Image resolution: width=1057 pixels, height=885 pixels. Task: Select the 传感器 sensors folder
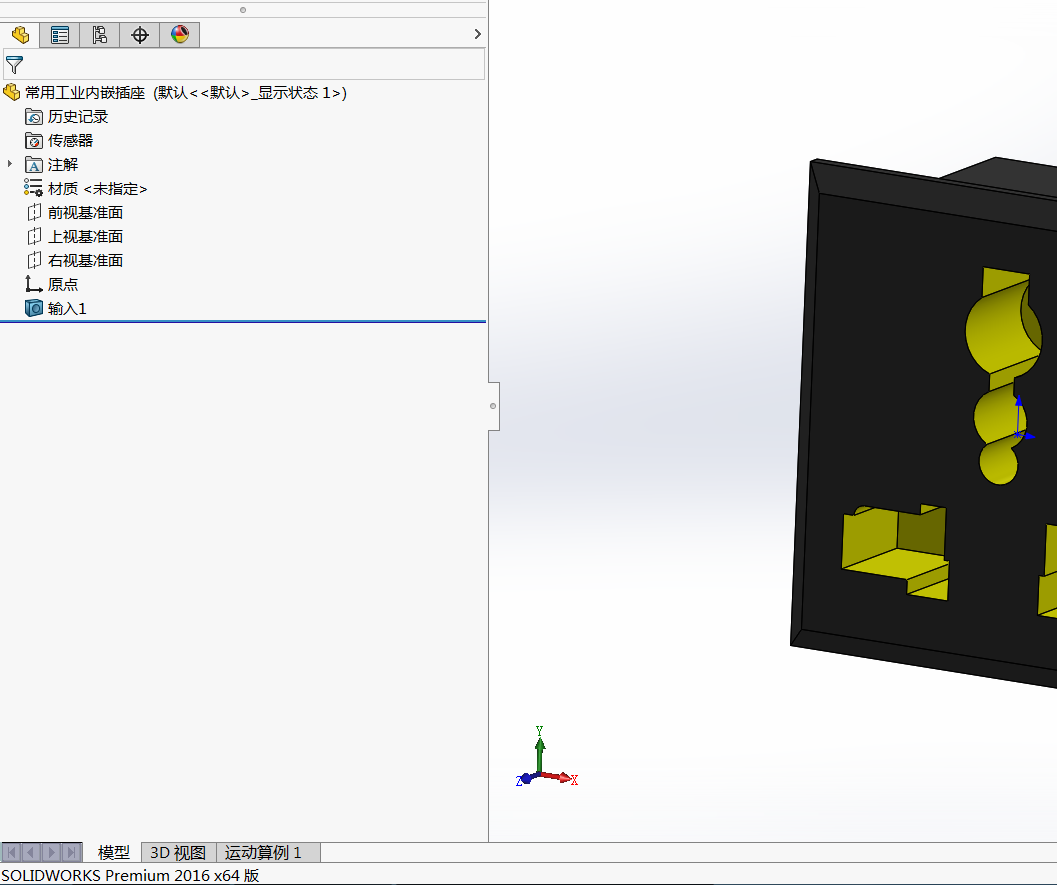[x=70, y=141]
